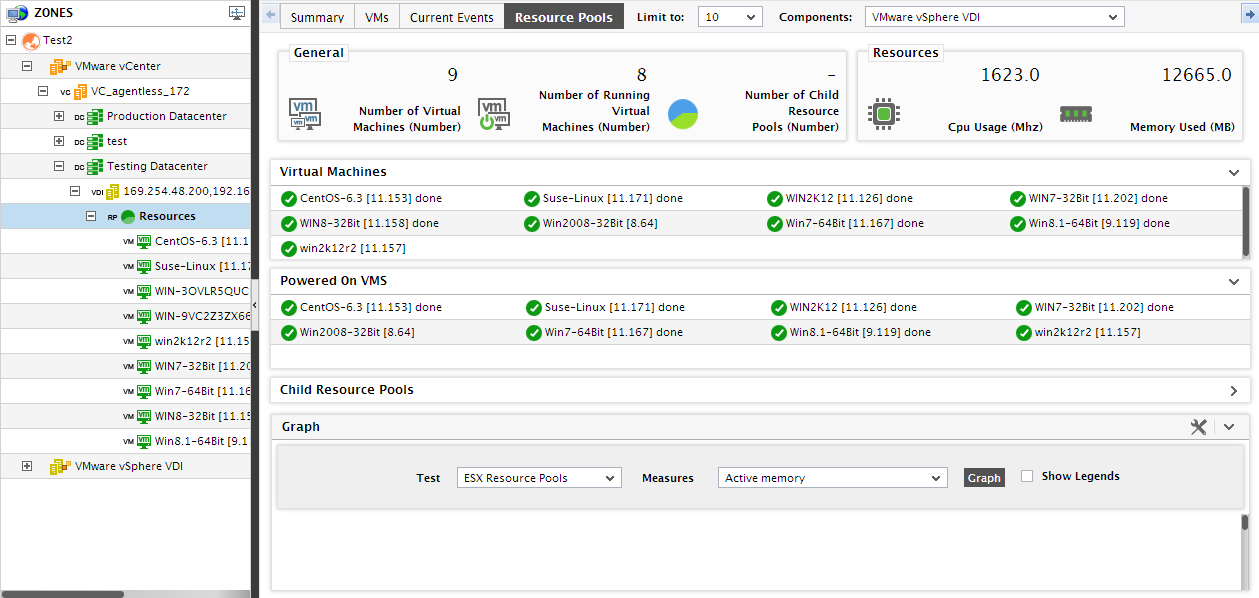
Task: Open win2k12r2 [11.157] in Virtual Machines list
Action: tap(353, 249)
